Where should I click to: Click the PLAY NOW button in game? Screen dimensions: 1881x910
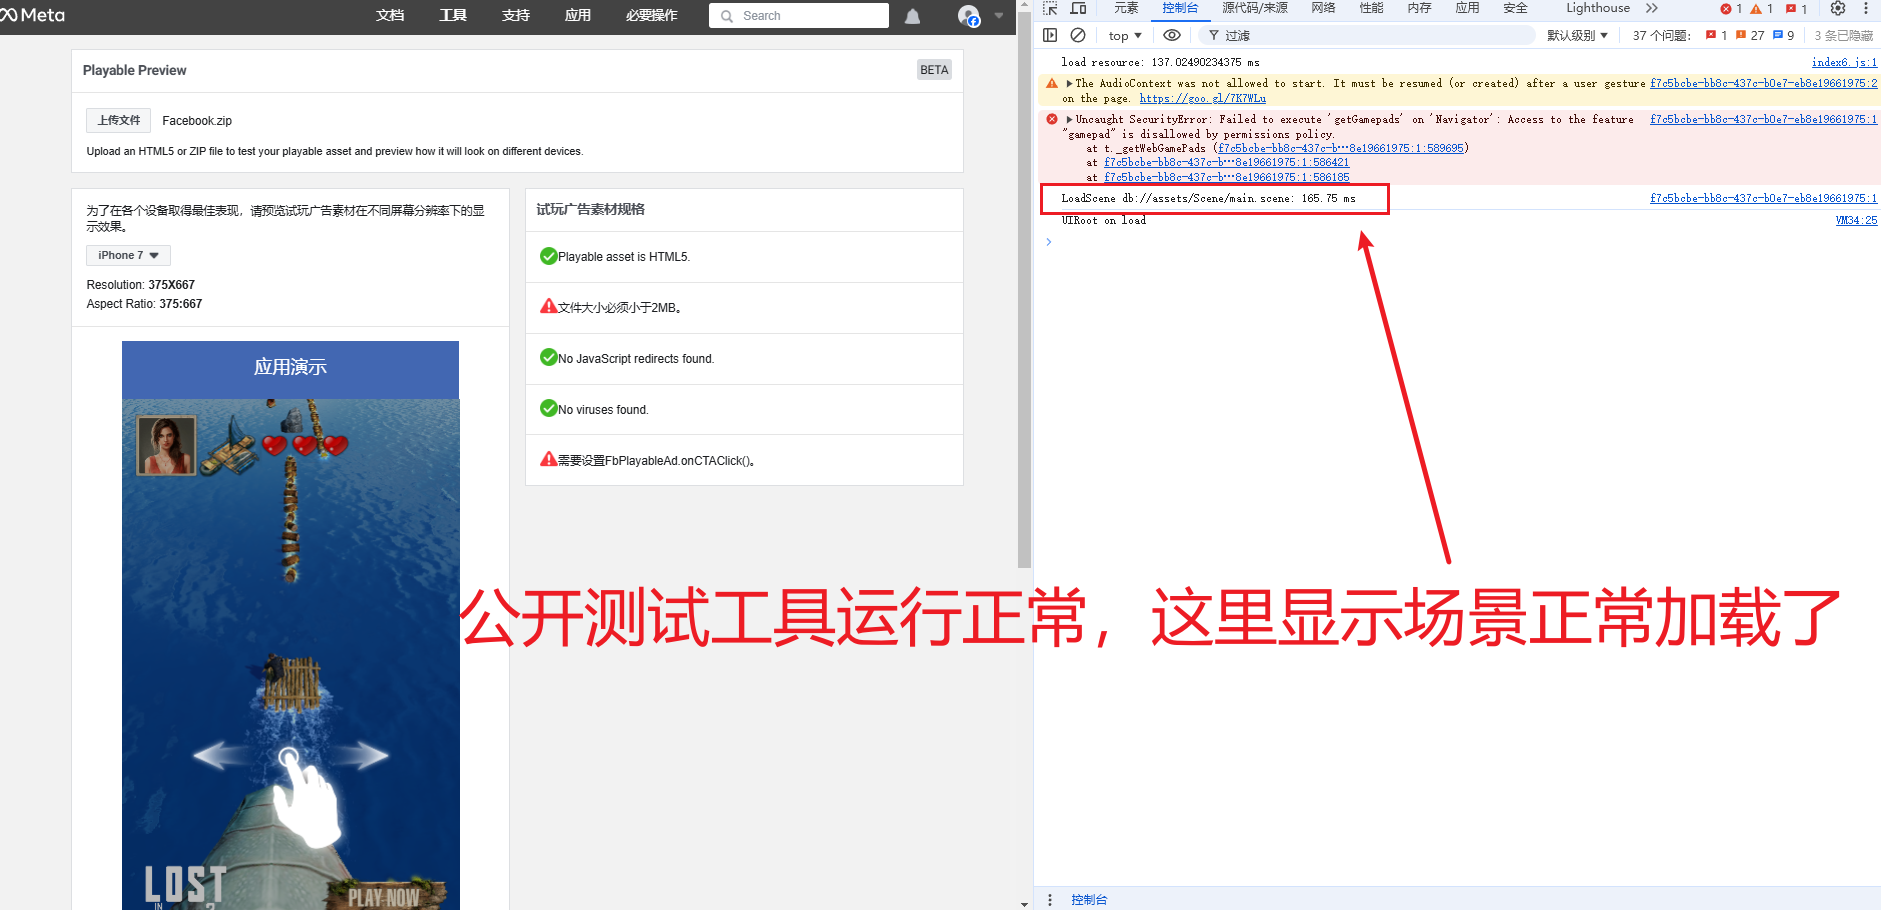(384, 896)
